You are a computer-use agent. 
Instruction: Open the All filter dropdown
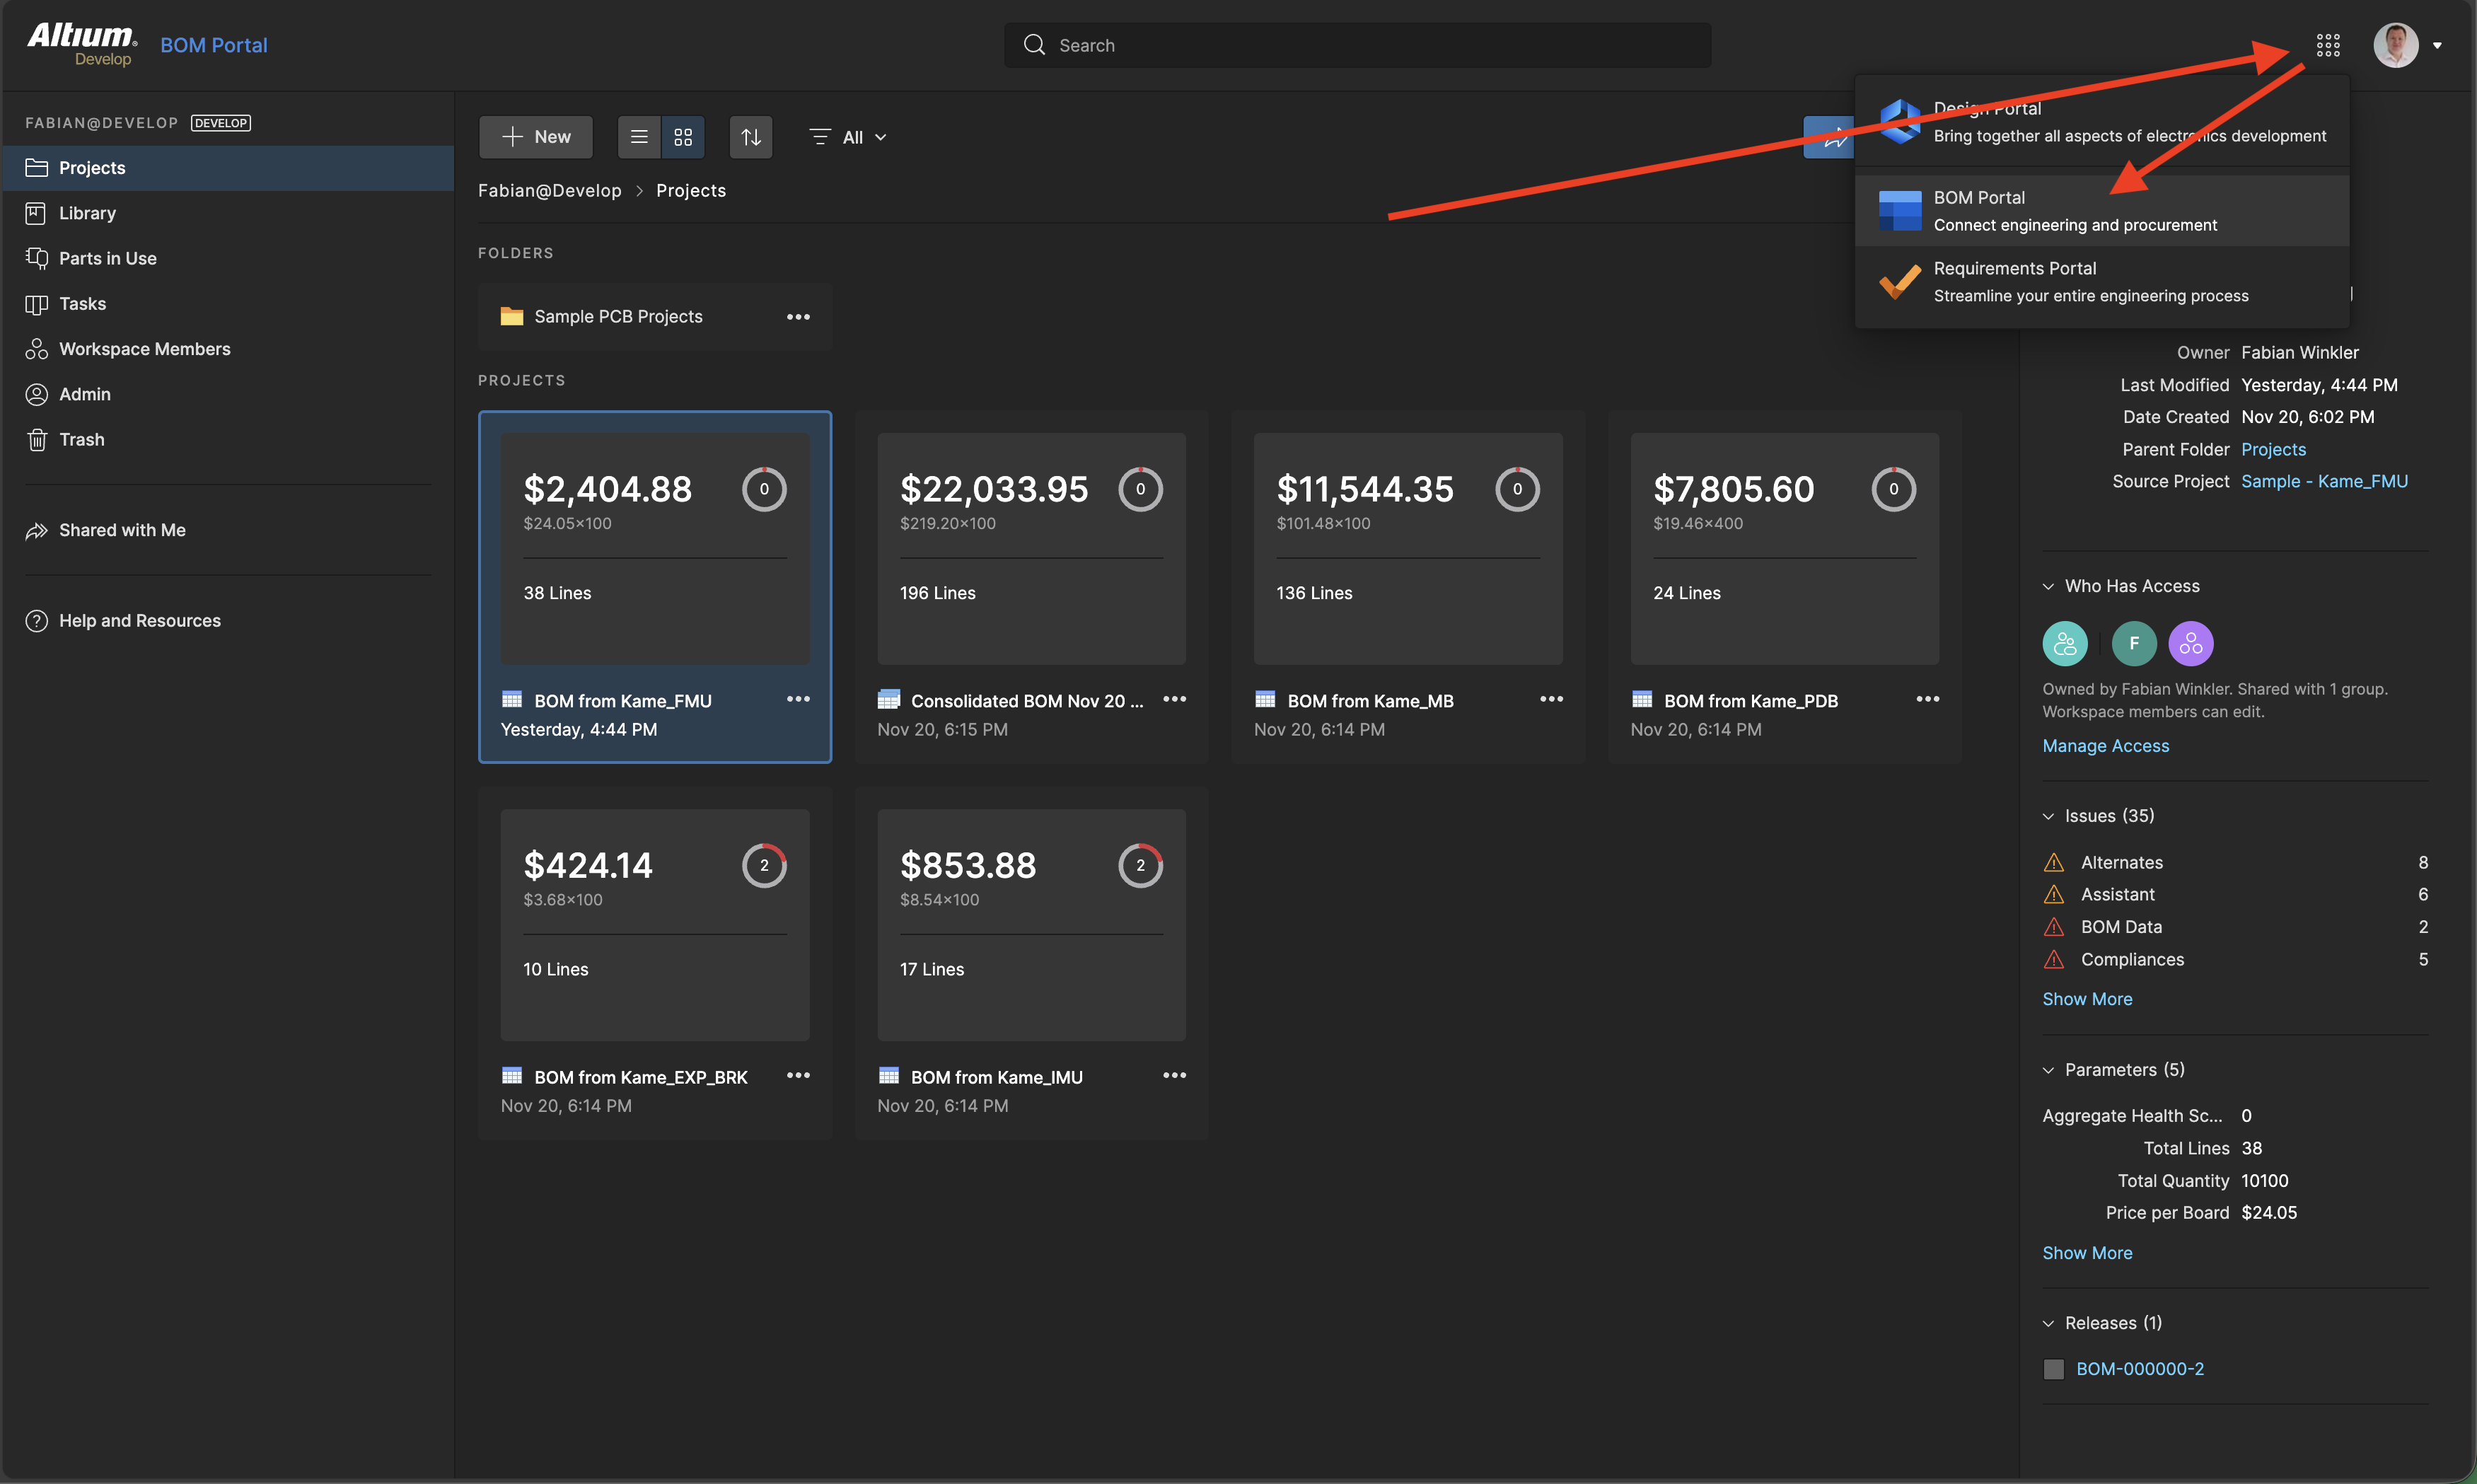pyautogui.click(x=848, y=137)
